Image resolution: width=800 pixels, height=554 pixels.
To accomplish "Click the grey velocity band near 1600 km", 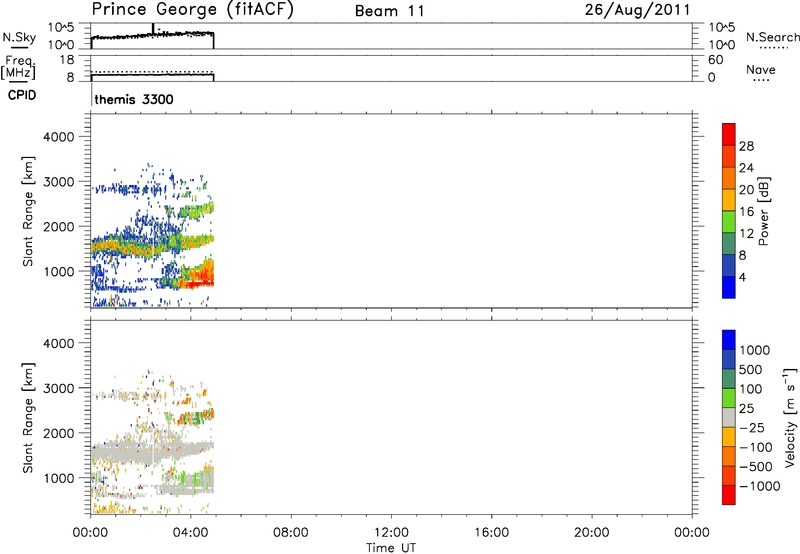I will [x=153, y=451].
